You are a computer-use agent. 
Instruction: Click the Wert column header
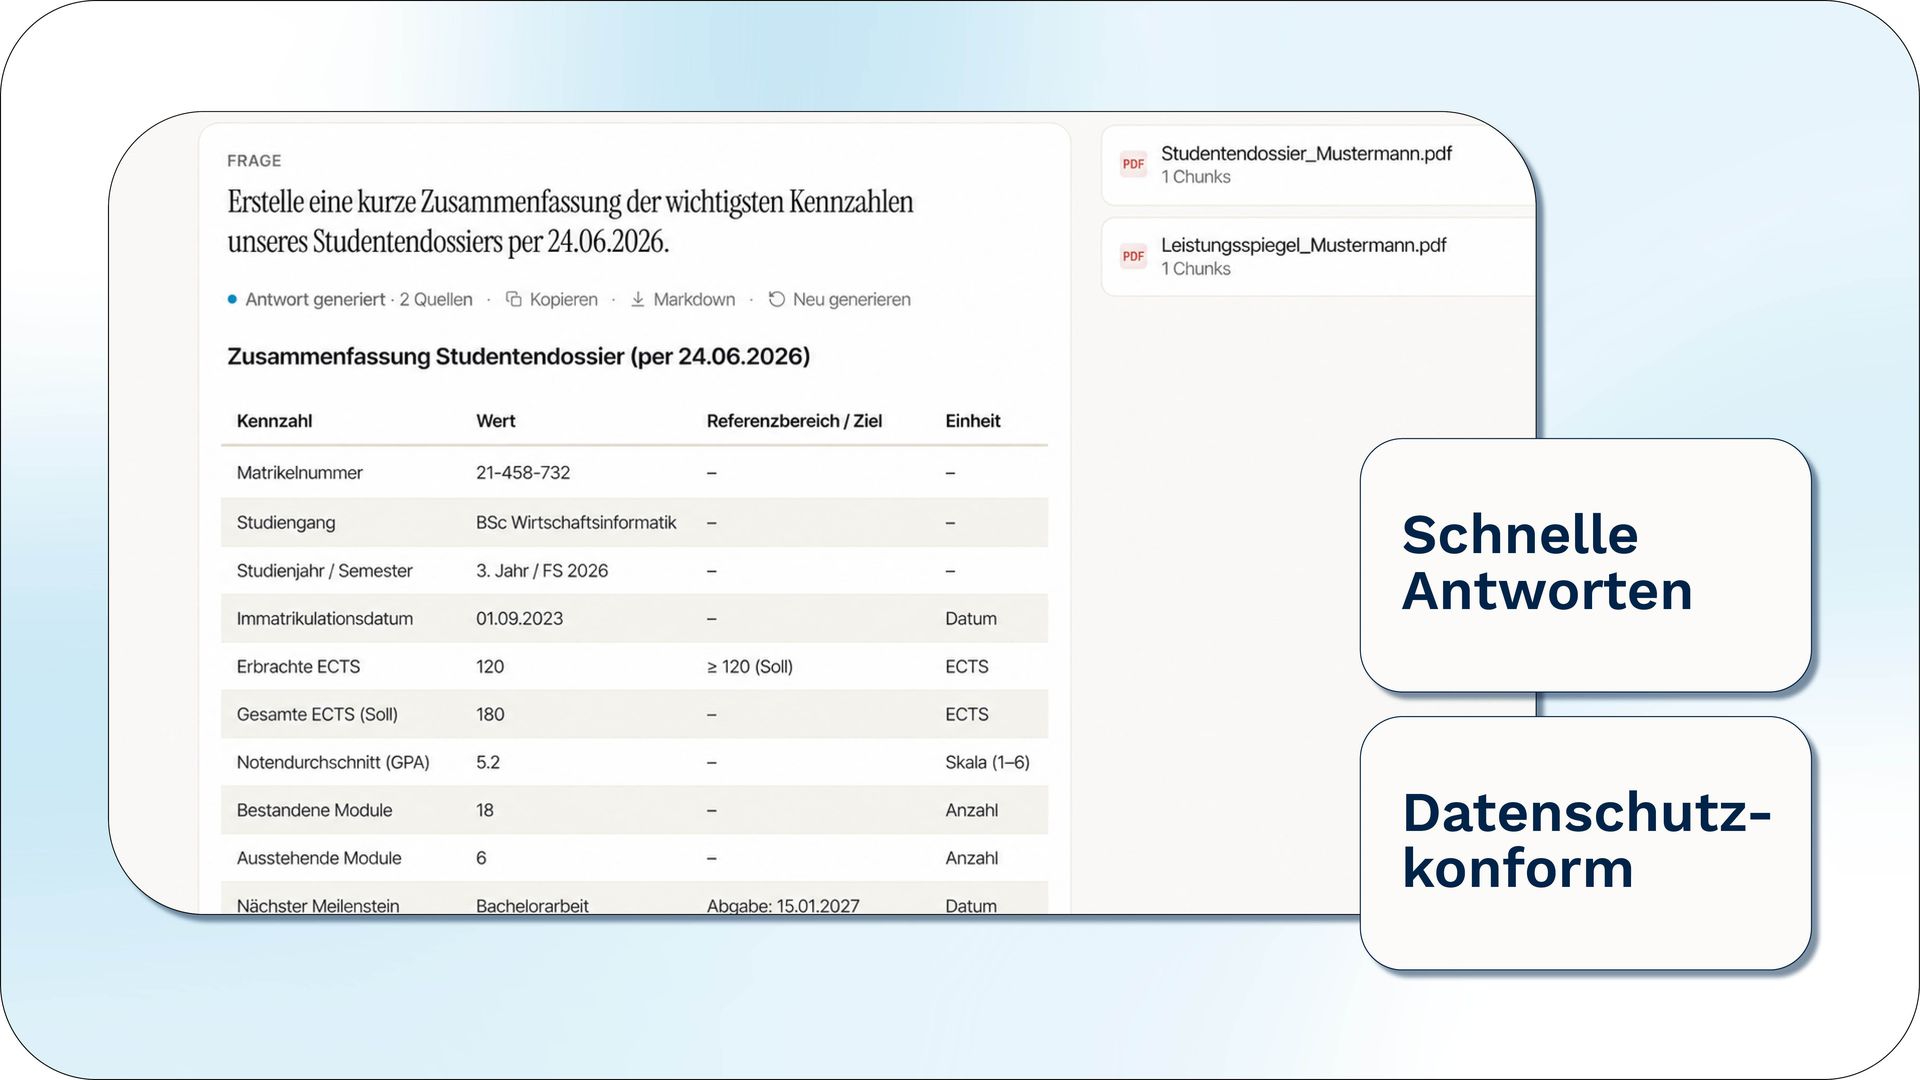pyautogui.click(x=495, y=421)
